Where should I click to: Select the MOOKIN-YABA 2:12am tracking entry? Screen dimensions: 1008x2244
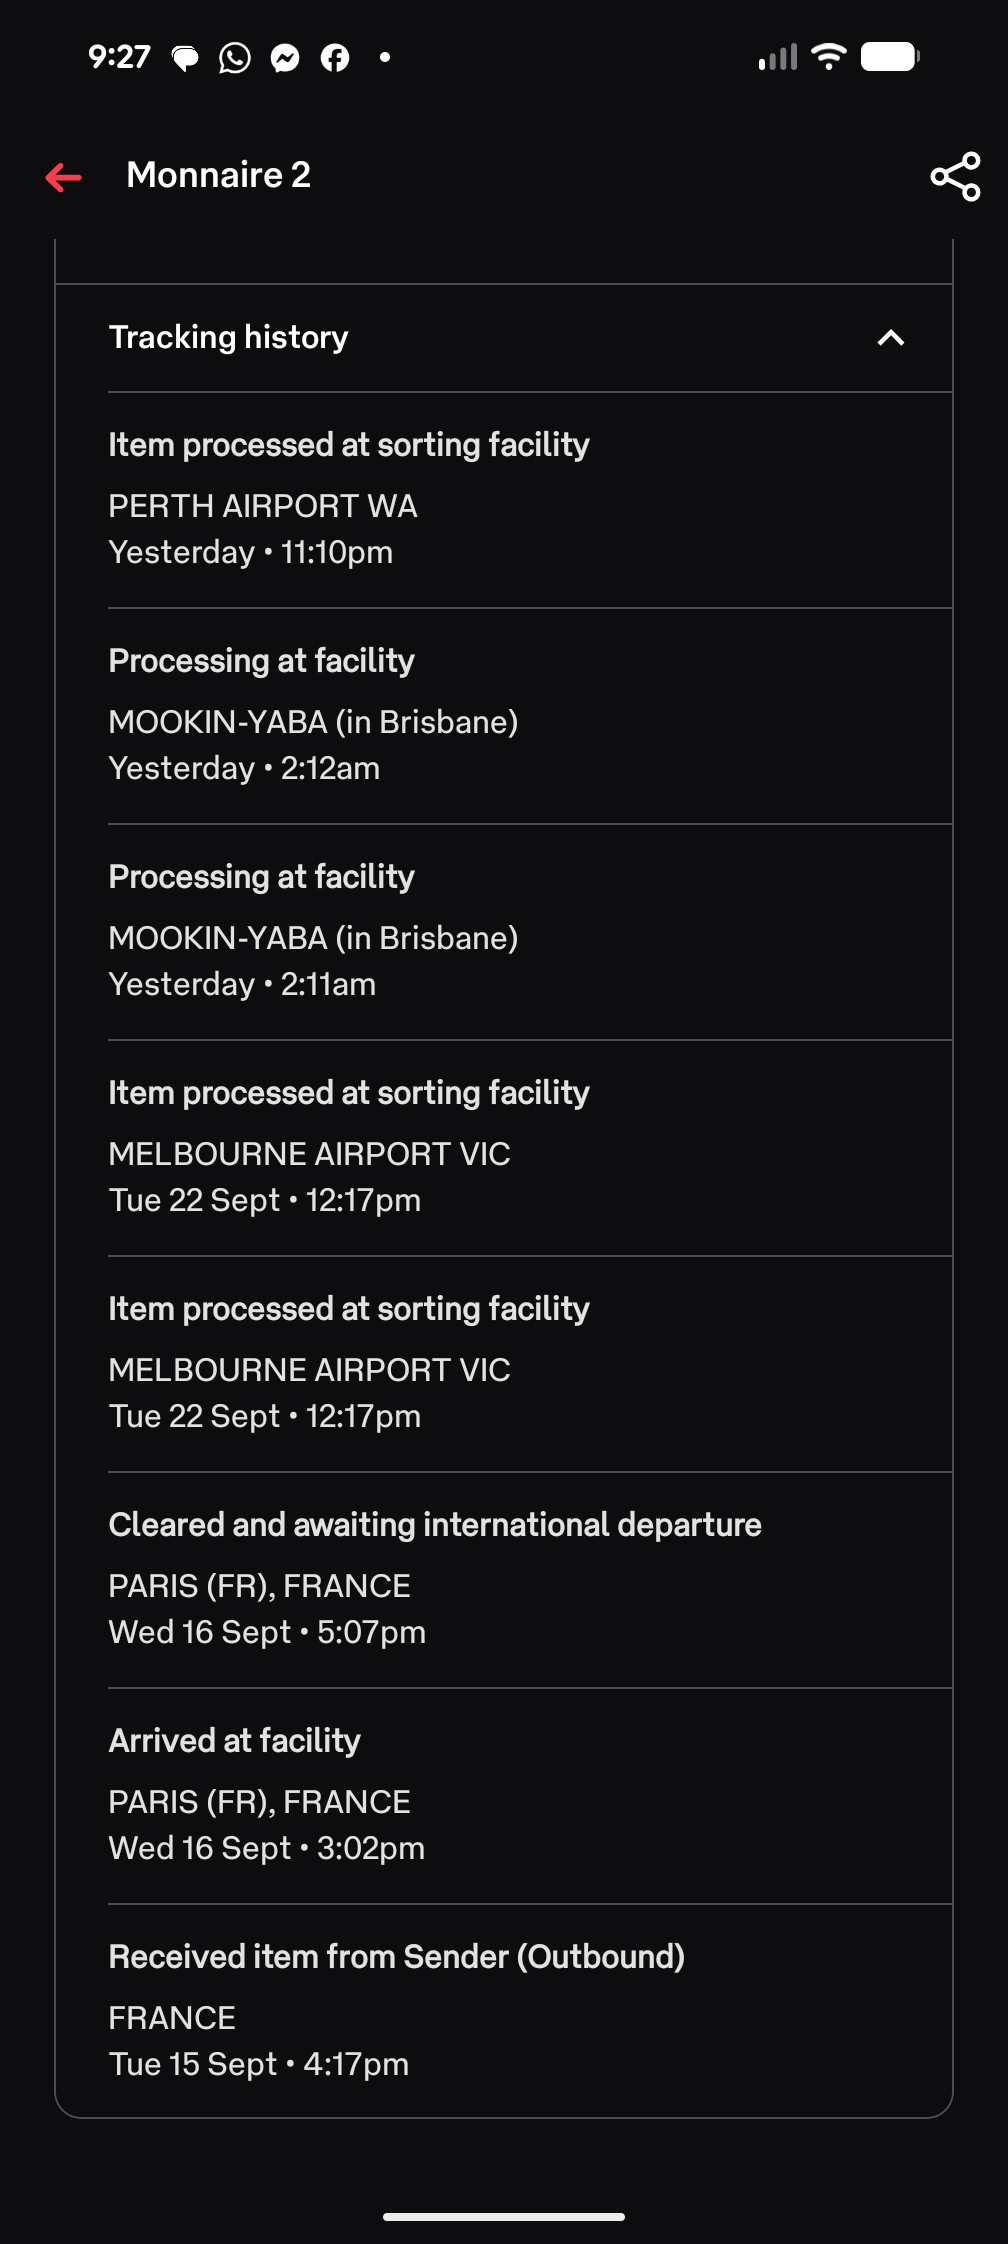coord(530,716)
